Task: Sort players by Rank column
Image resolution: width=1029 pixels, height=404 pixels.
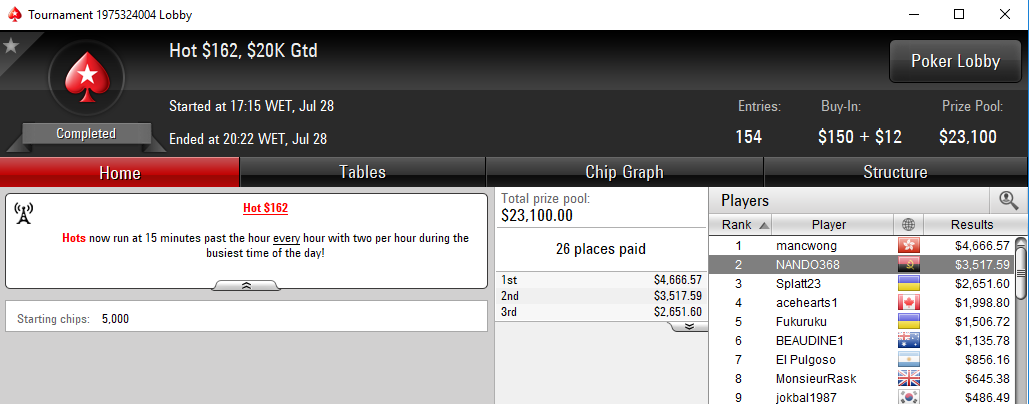Action: coord(740,224)
